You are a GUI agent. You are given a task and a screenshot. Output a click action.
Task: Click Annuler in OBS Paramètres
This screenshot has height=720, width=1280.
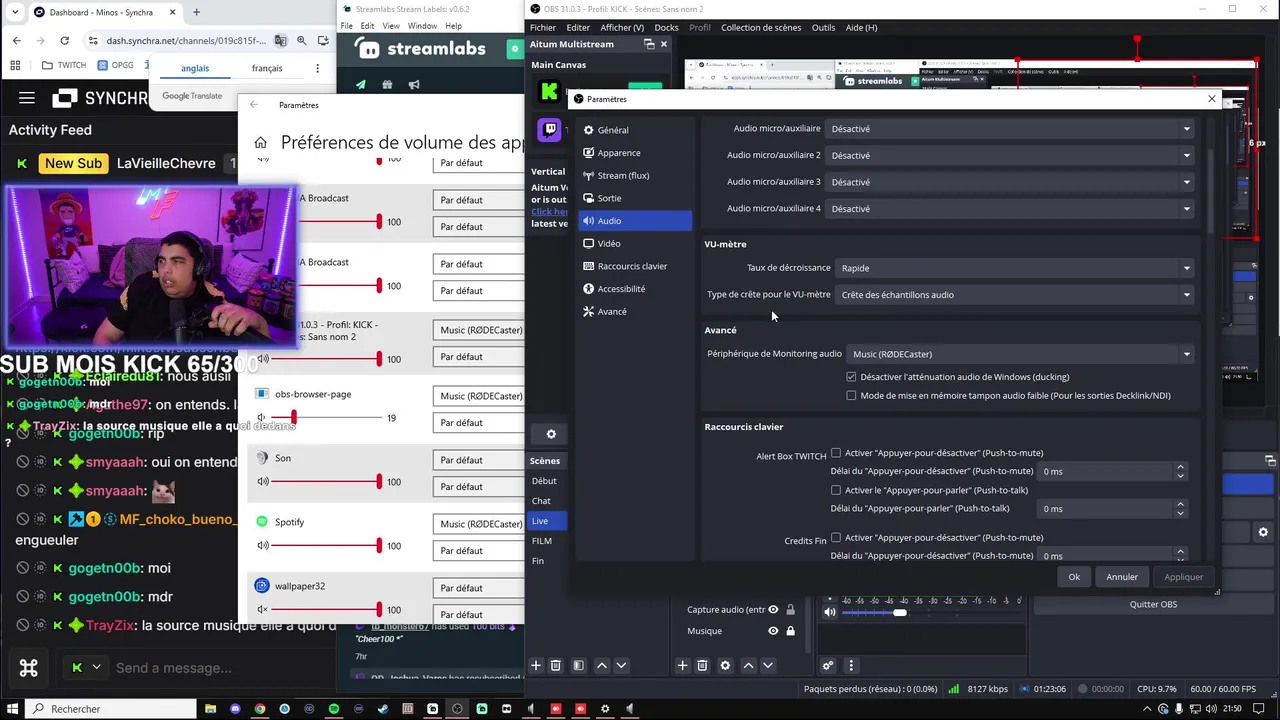tap(1122, 577)
